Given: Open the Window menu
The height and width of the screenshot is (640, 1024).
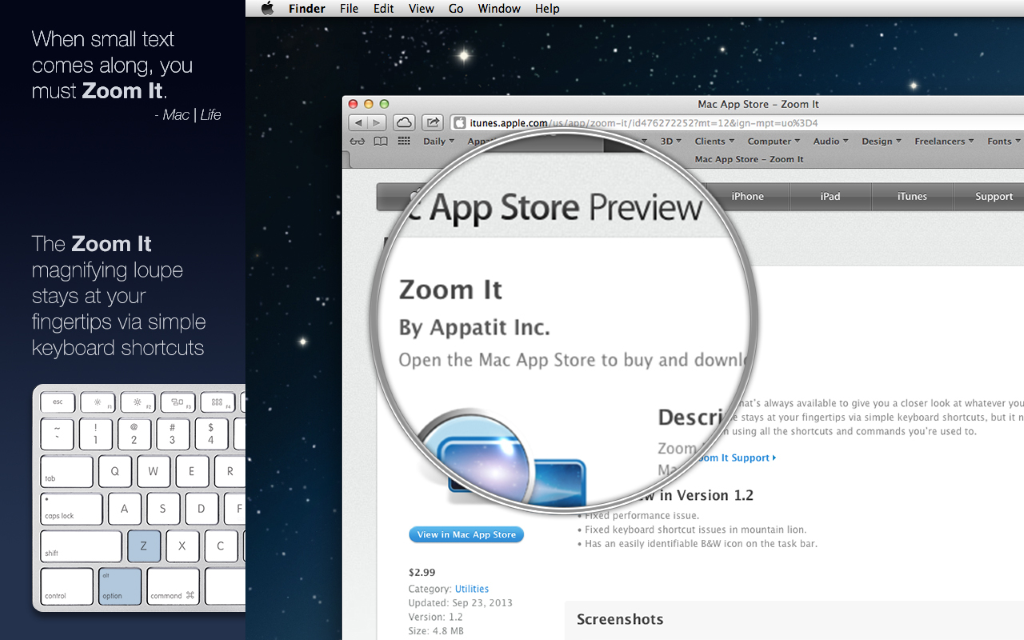Looking at the screenshot, I should click(x=499, y=8).
